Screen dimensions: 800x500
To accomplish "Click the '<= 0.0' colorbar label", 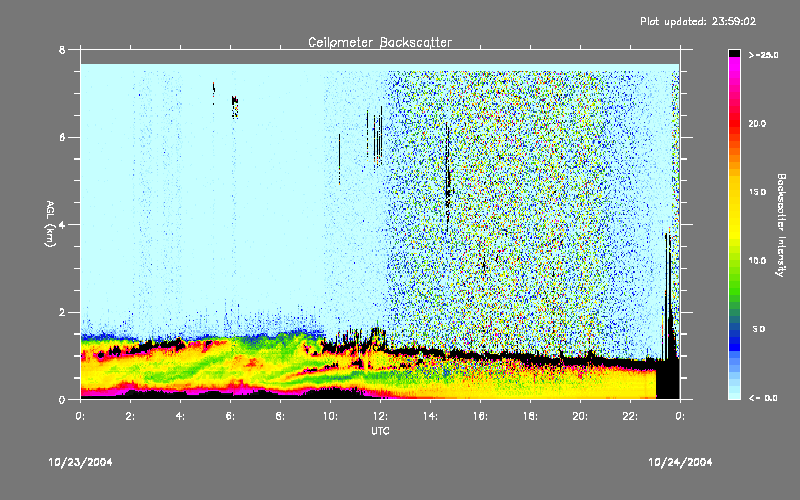I will tap(763, 398).
